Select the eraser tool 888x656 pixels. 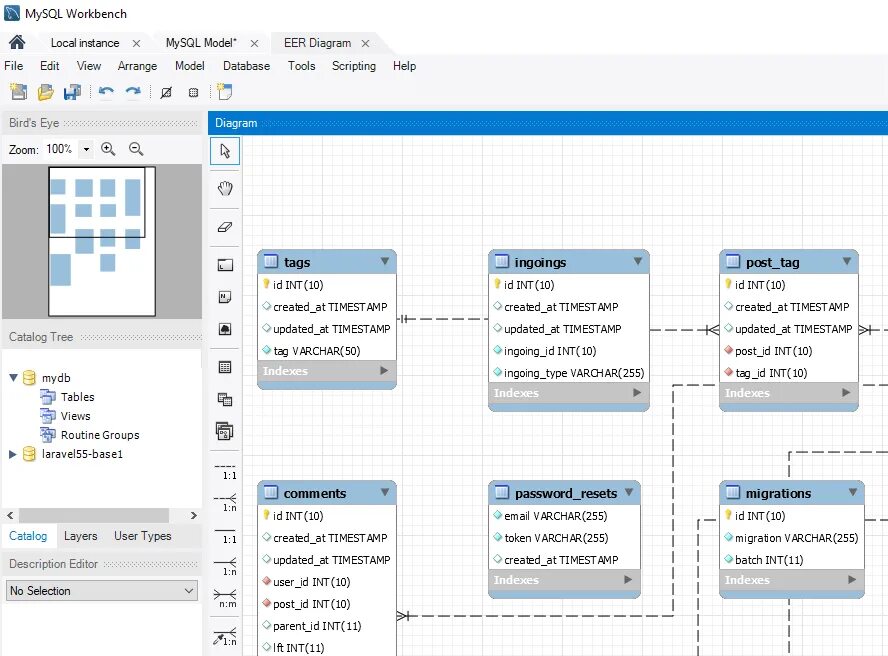tap(225, 227)
